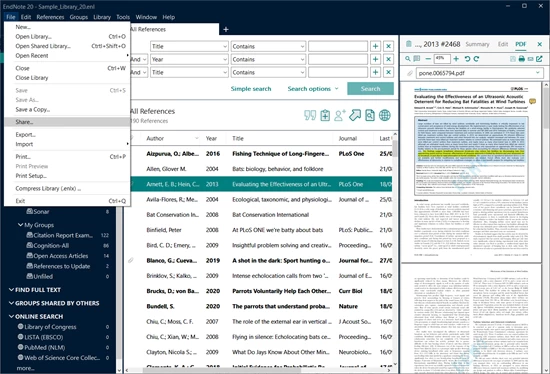Screen dimensions: 550x374
Task: Click the first PDF page thumbnail
Action: click(471, 172)
